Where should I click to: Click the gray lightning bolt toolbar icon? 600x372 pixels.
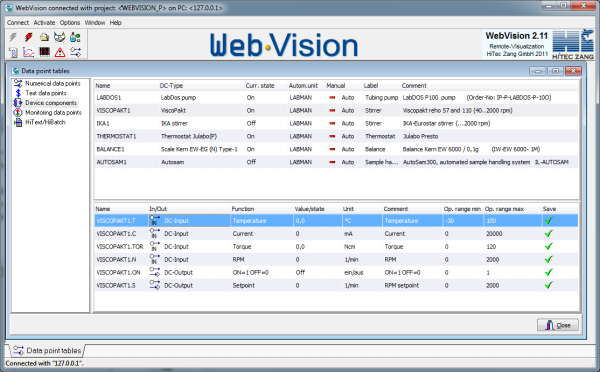[13, 37]
